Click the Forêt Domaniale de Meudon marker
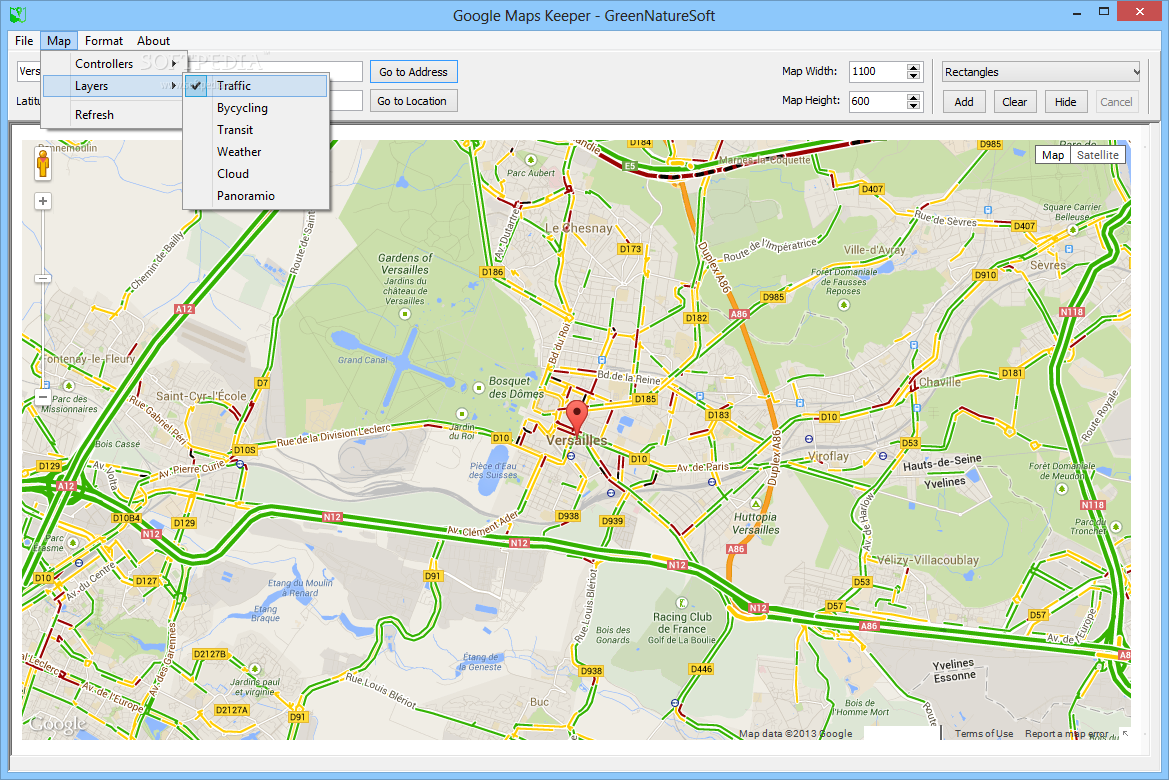The image size is (1169, 780). click(x=1062, y=489)
